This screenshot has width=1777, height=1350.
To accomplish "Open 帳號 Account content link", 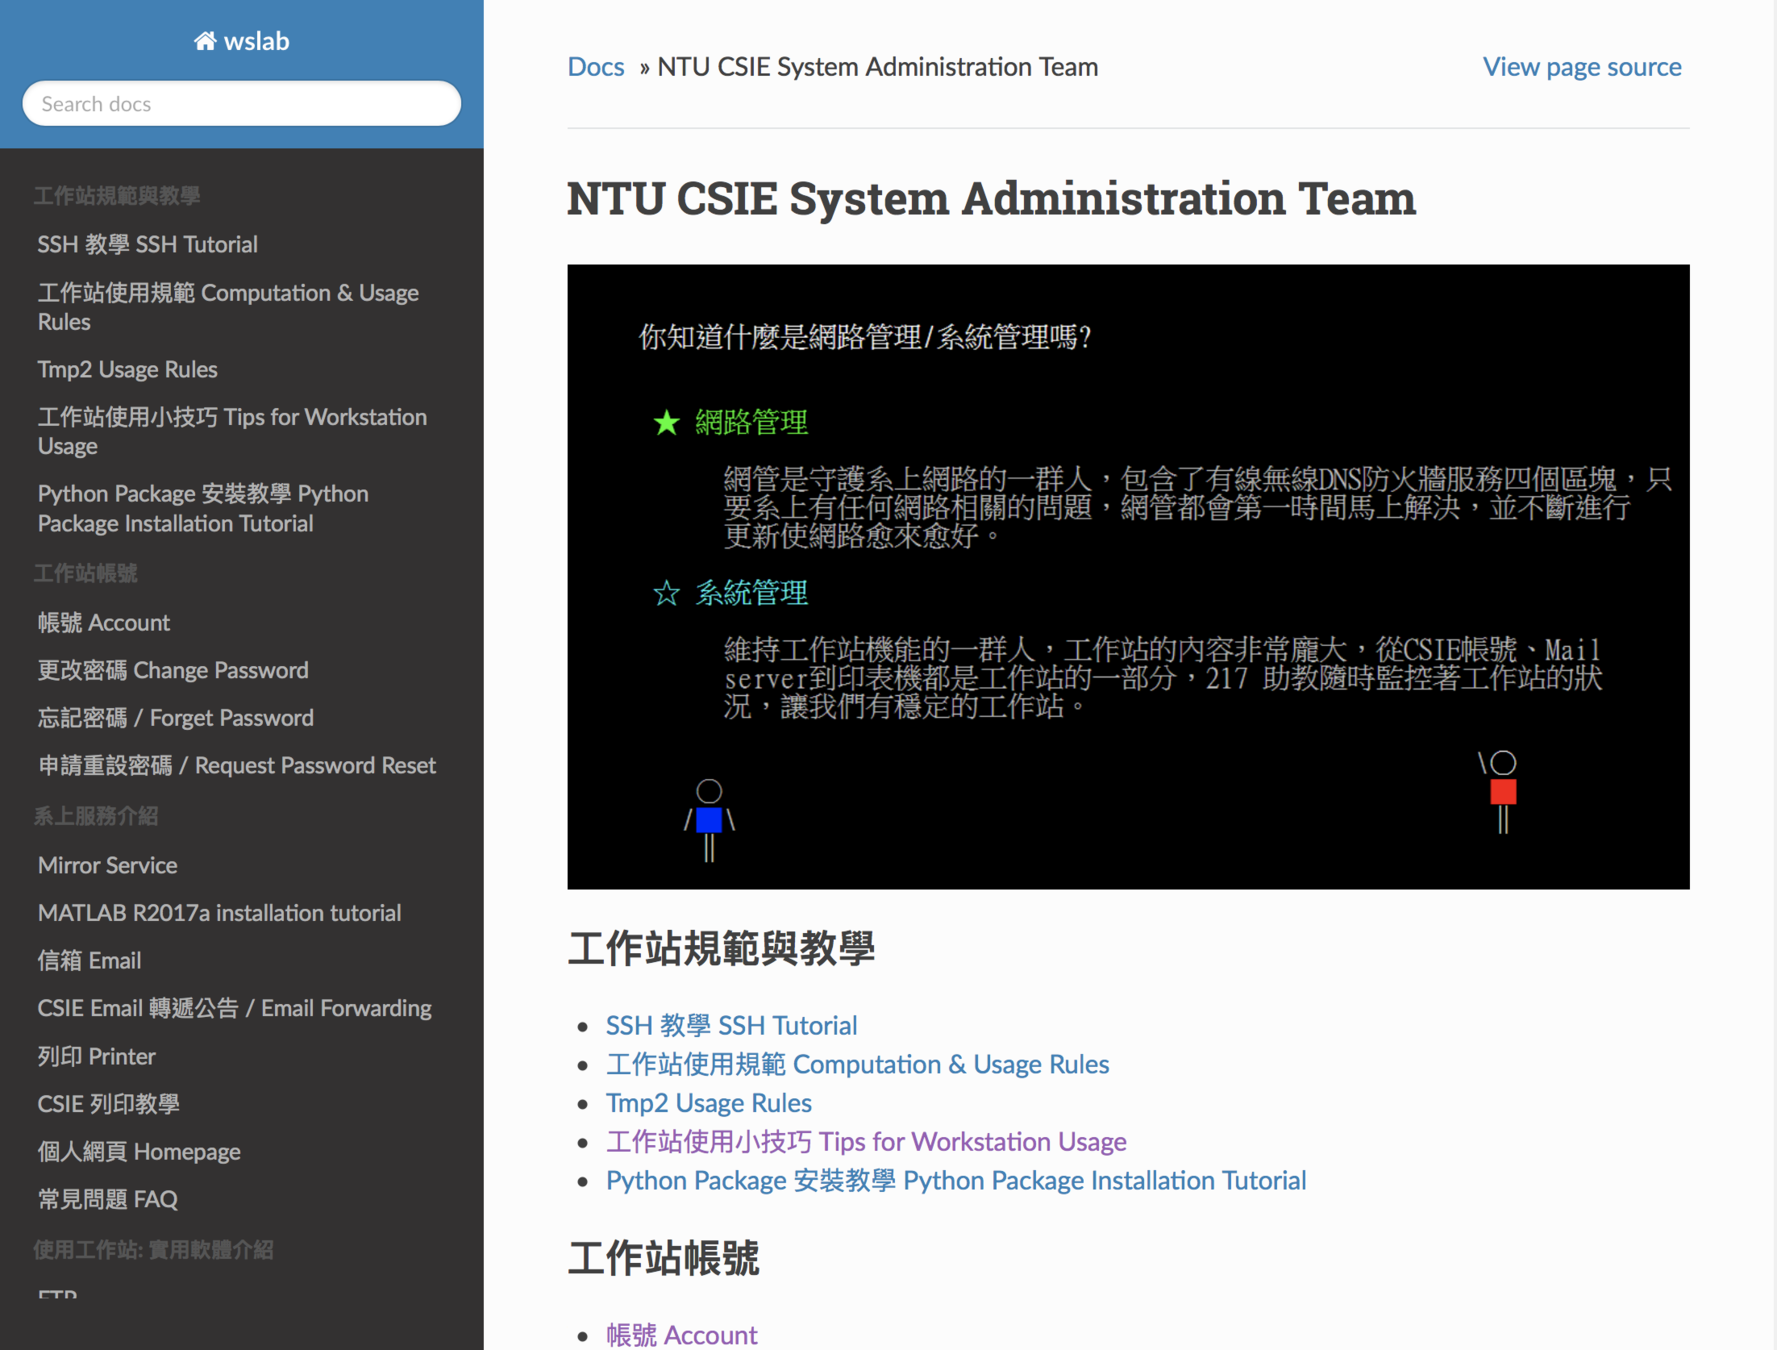I will (682, 1335).
